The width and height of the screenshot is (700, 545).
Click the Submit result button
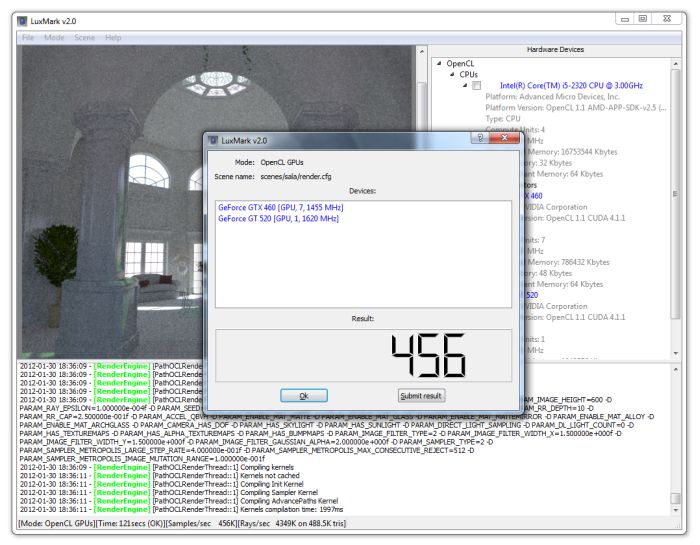(x=421, y=396)
